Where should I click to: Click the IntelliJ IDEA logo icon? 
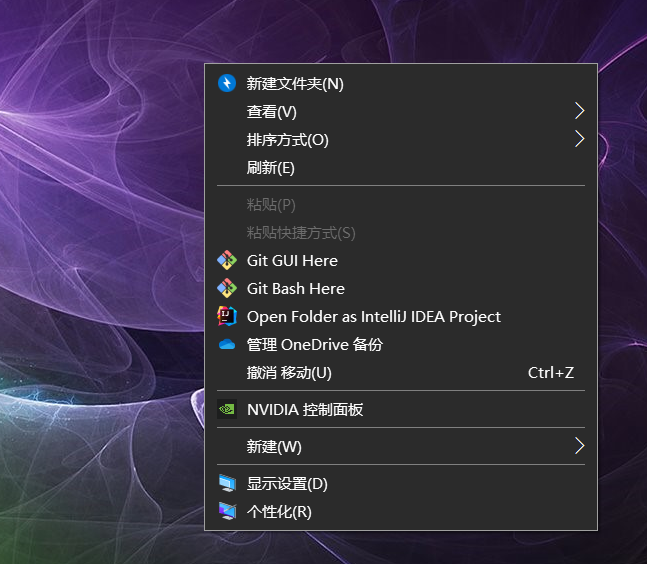pyautogui.click(x=227, y=316)
